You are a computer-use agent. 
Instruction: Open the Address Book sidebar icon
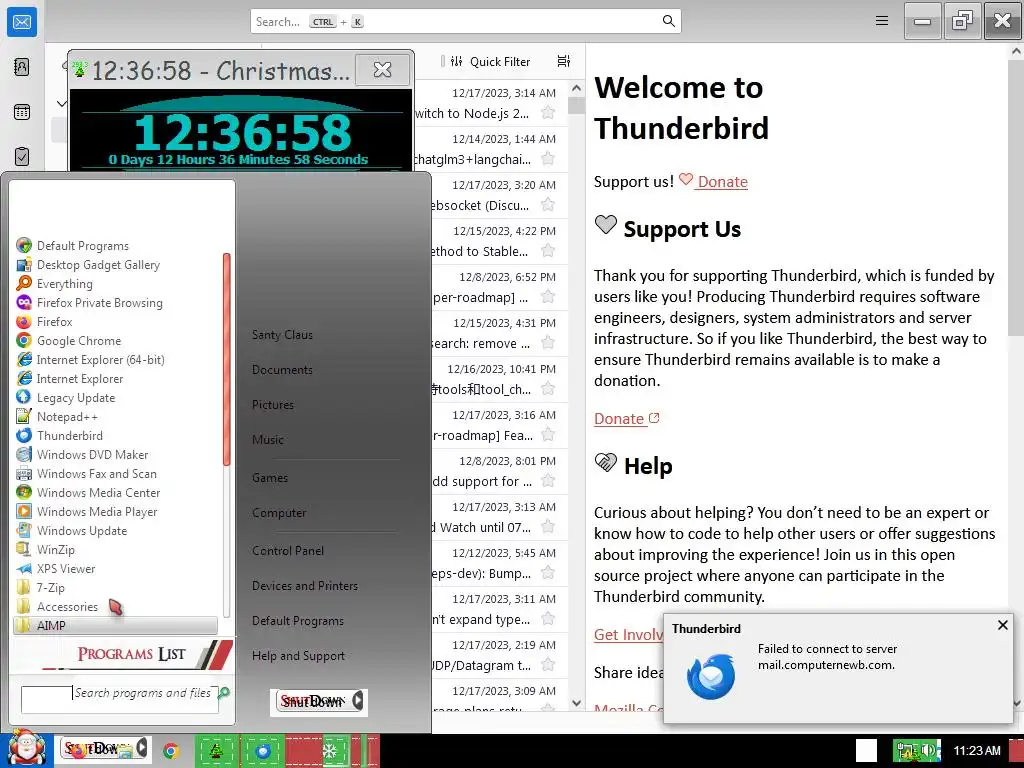(22, 67)
